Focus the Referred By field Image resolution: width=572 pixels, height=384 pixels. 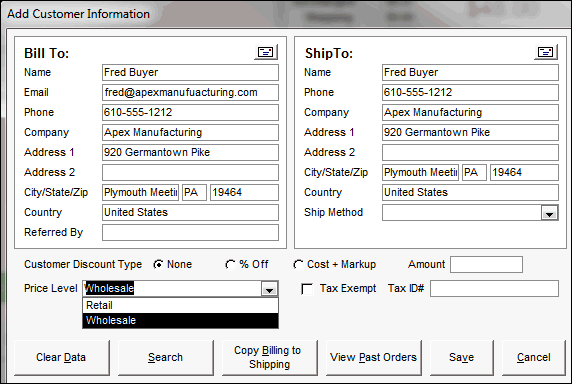coord(190,233)
